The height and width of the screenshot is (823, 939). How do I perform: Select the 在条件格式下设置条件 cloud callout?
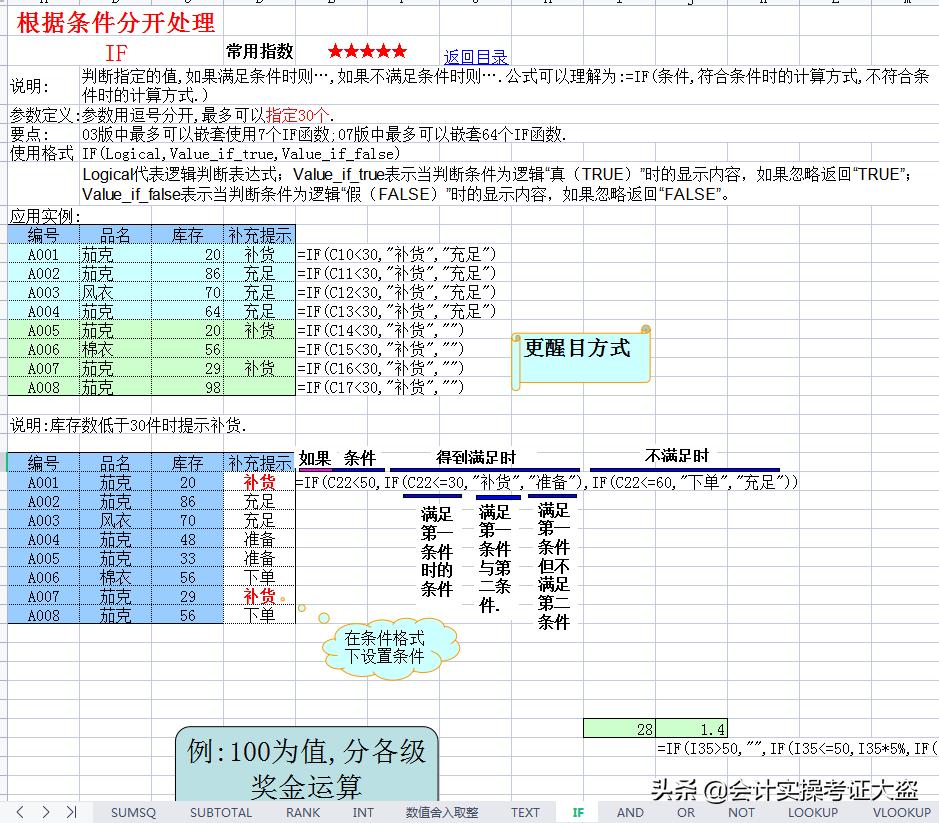[388, 649]
